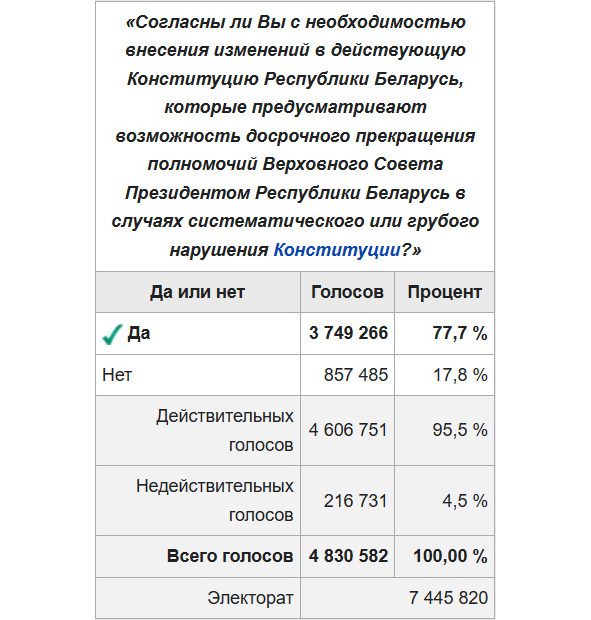
Task: Click the 3 749 266 votes cell
Action: [x=347, y=333]
